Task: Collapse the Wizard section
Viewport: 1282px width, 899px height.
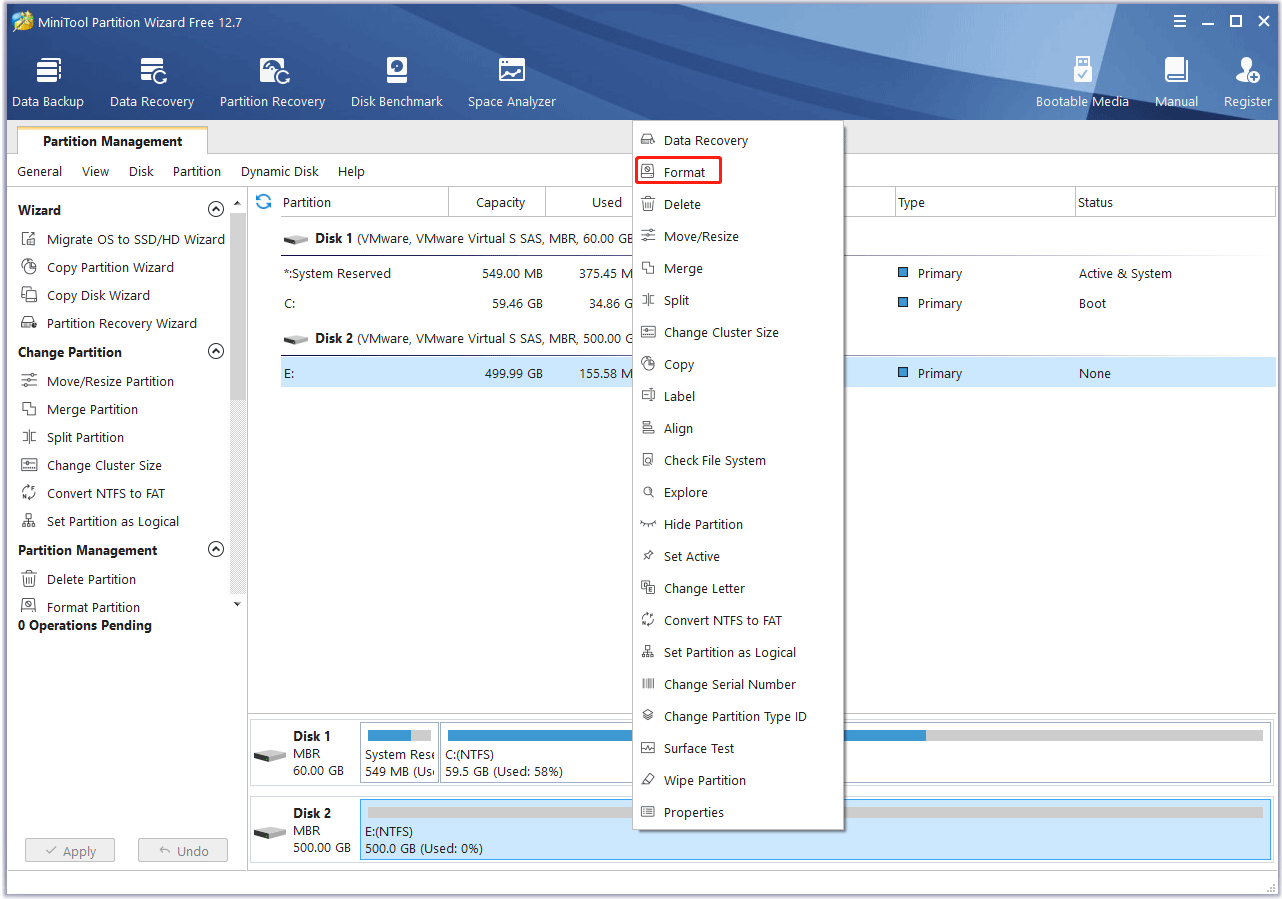Action: pos(215,210)
